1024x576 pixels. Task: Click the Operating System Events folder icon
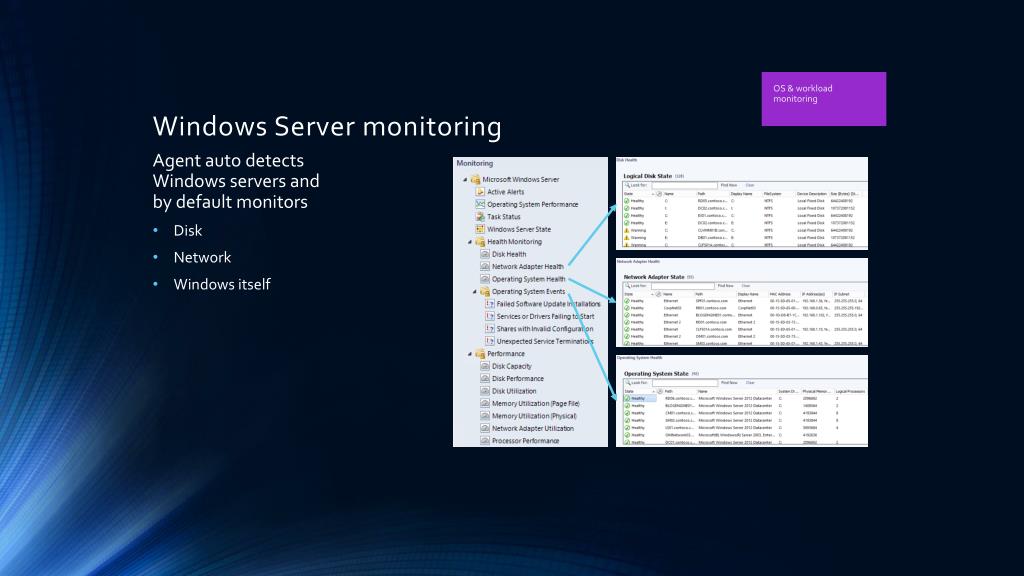[x=485, y=291]
